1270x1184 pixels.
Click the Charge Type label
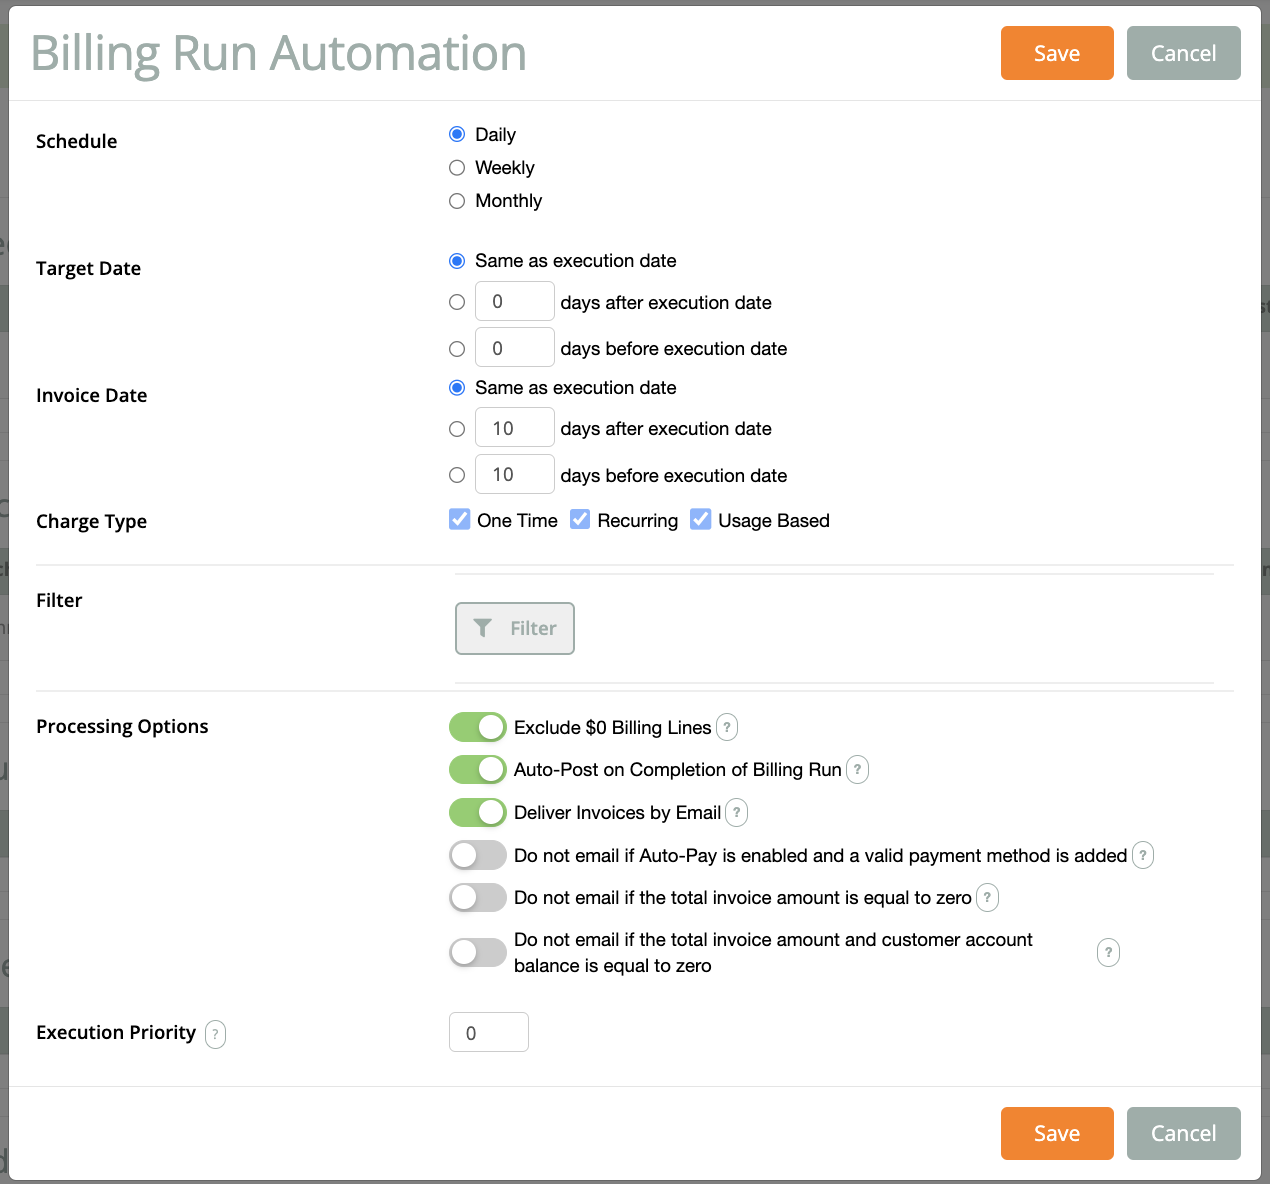pyautogui.click(x=91, y=521)
